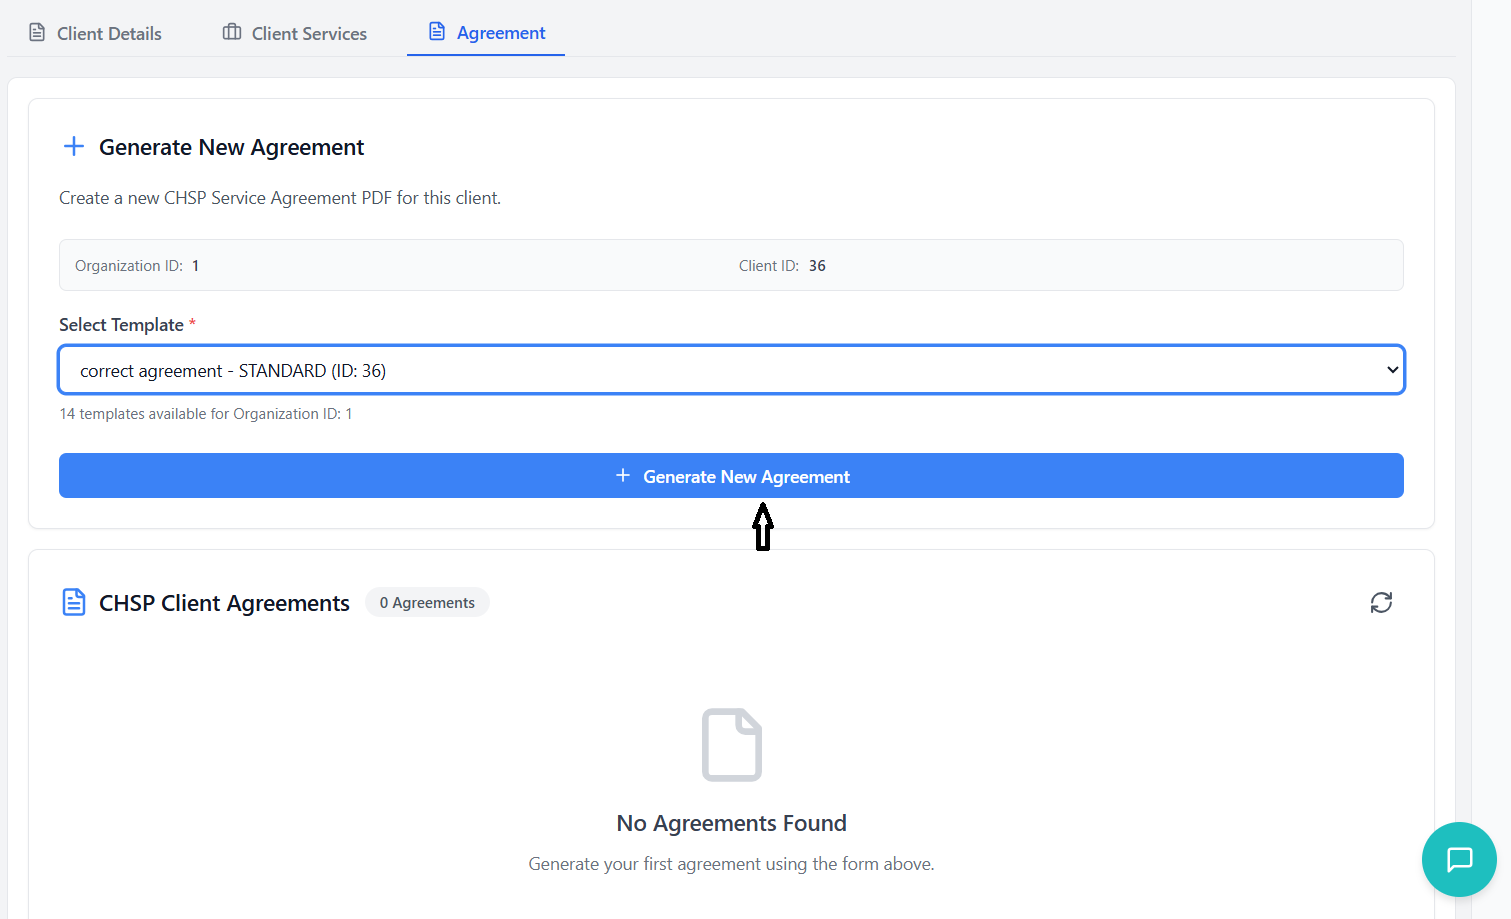Click the empty file placeholder icon
Viewport: 1511px width, 919px height.
click(731, 745)
